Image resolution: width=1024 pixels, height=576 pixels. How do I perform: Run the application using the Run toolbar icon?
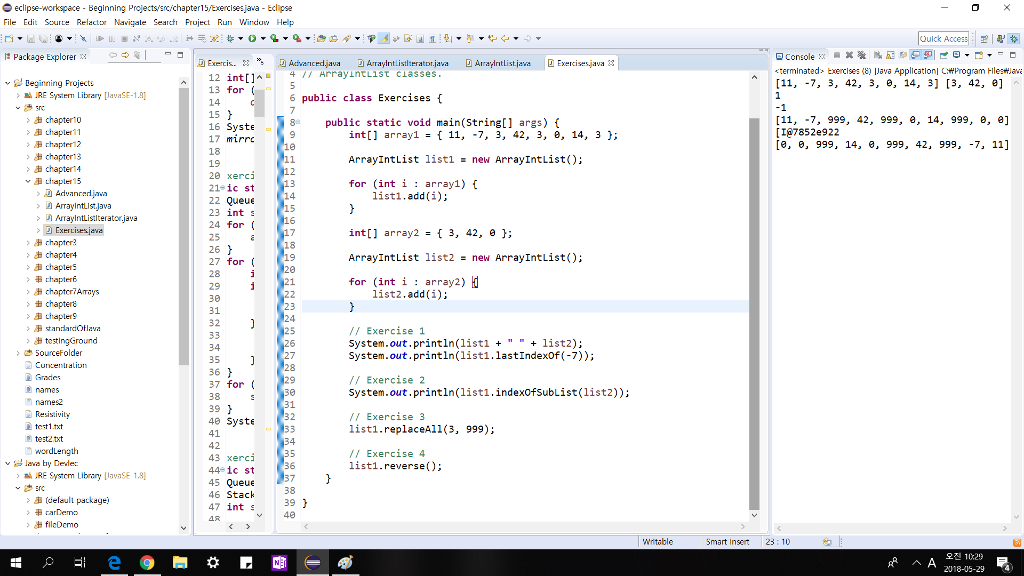(x=252, y=36)
